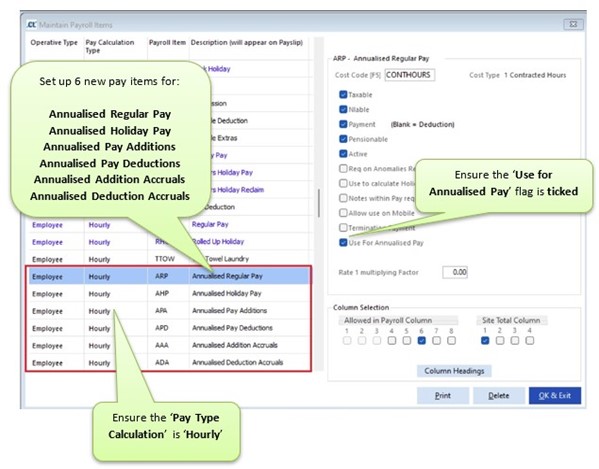
Task: Select the Annualised Pay Deductions row
Action: pos(169,328)
